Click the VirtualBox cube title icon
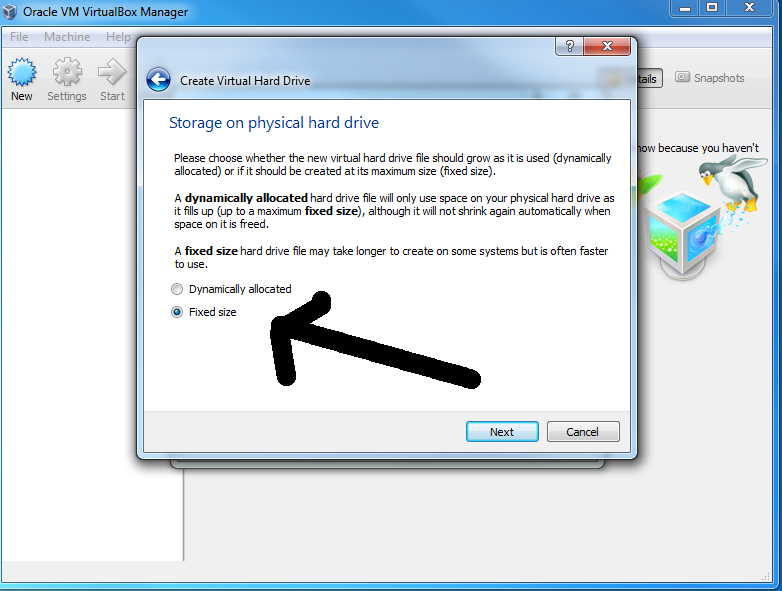The image size is (782, 591). (x=10, y=11)
